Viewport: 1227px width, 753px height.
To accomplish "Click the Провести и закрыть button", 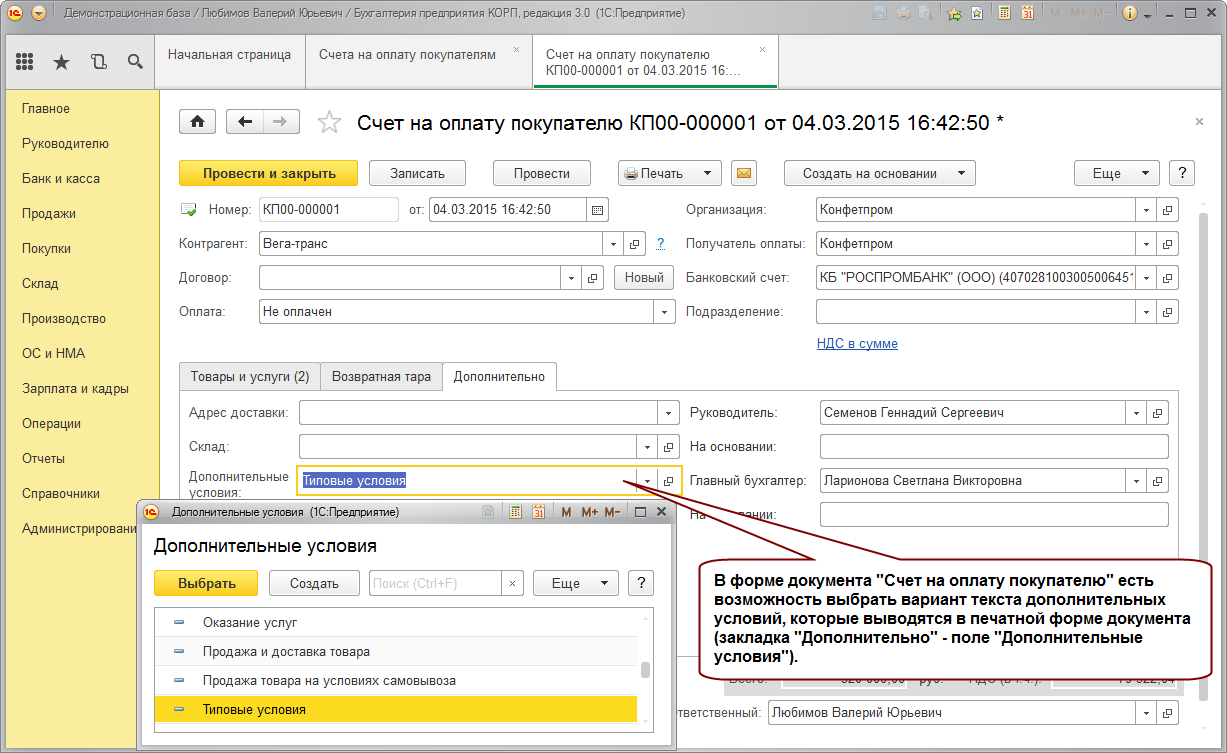I will pos(269,173).
